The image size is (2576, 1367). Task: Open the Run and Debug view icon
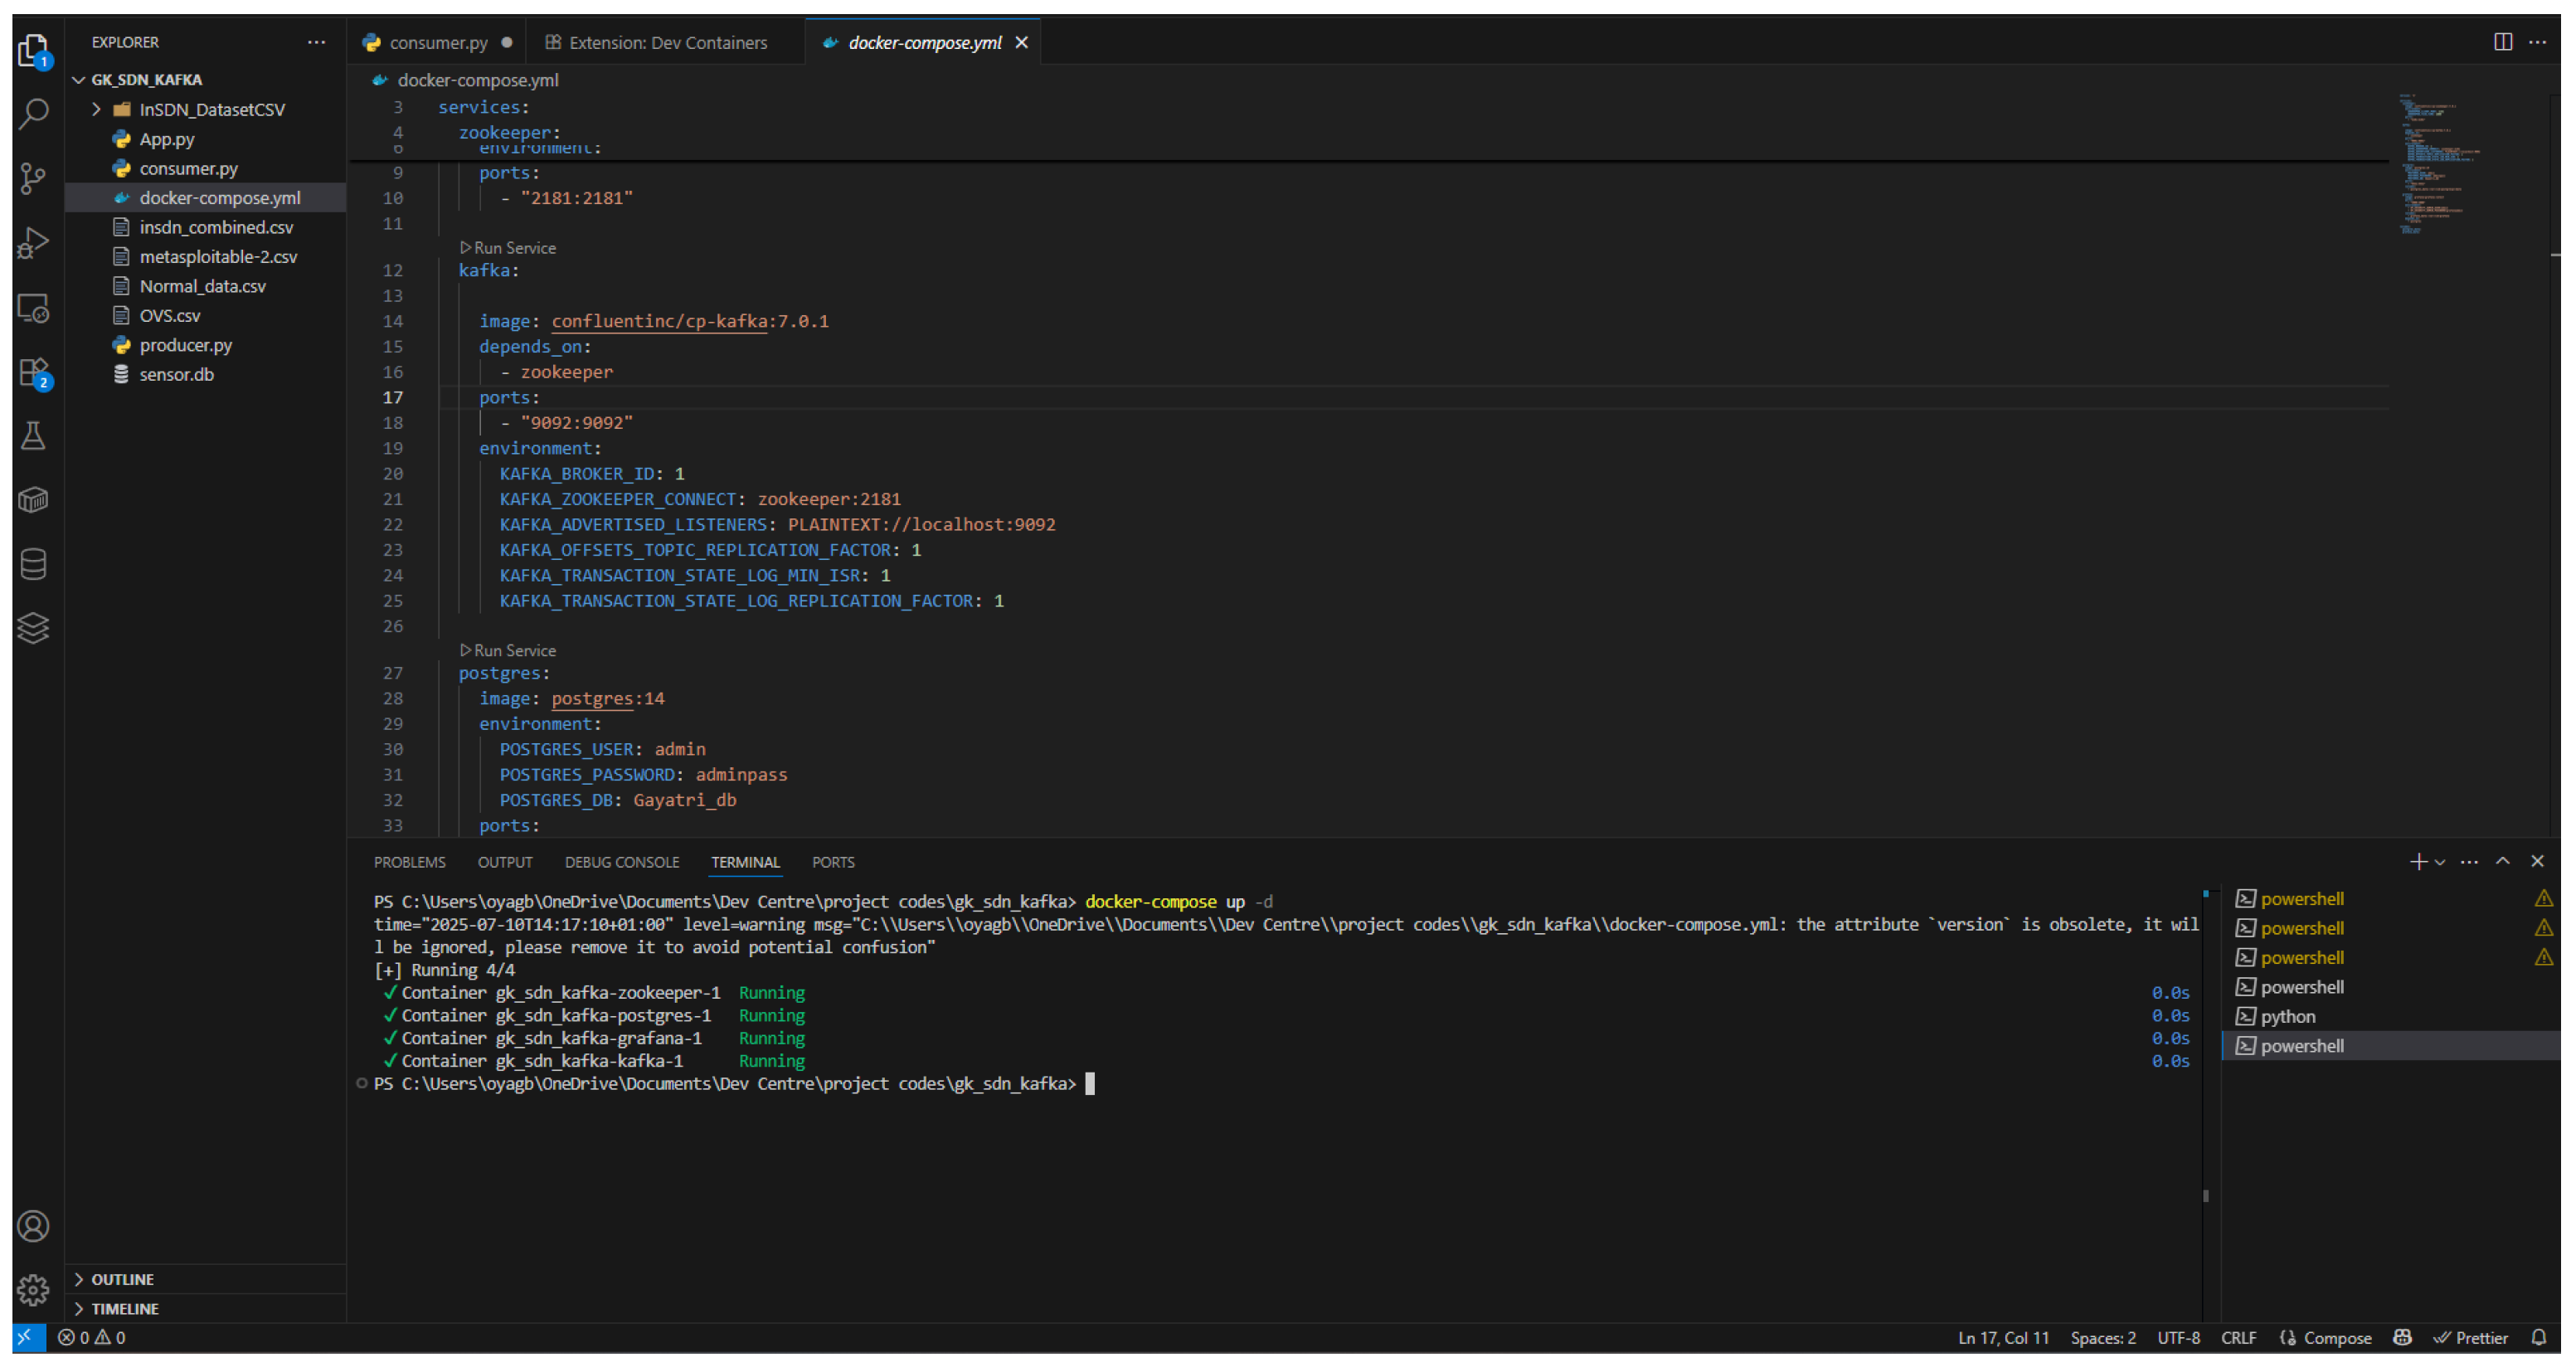[x=34, y=243]
